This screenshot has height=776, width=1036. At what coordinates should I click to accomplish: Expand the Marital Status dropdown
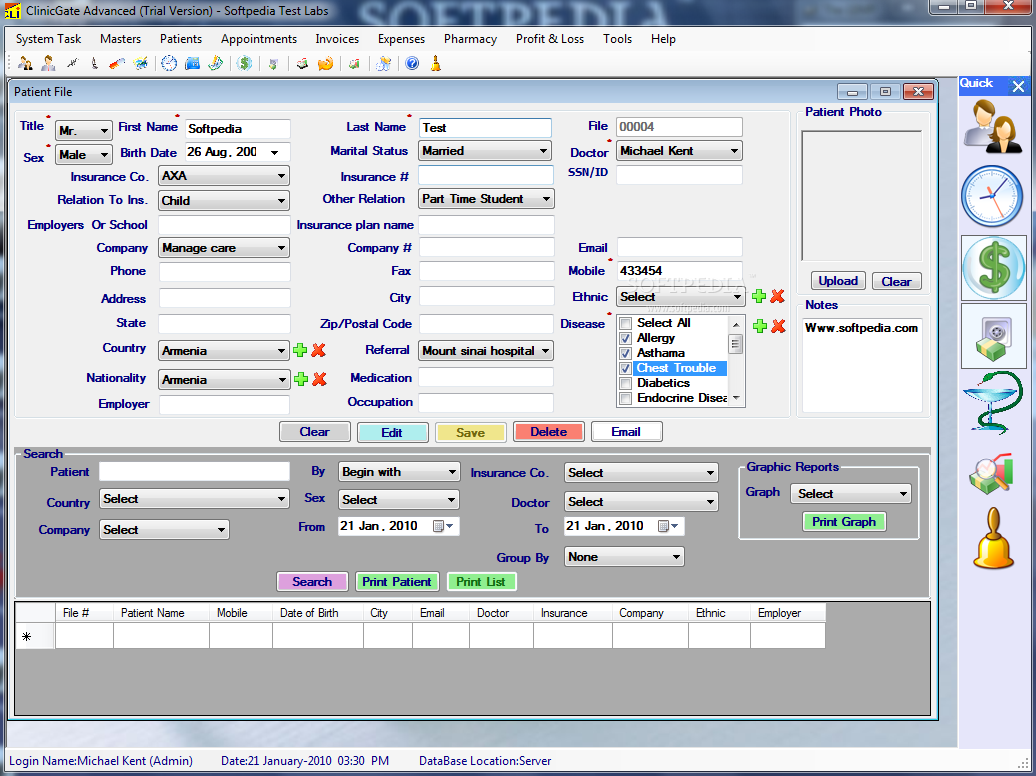485,151
